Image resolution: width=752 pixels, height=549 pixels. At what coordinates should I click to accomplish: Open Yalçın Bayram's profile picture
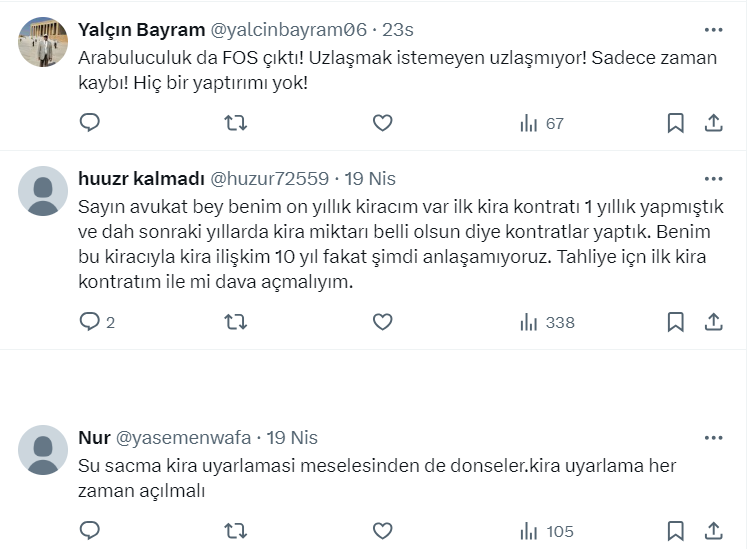click(x=43, y=41)
